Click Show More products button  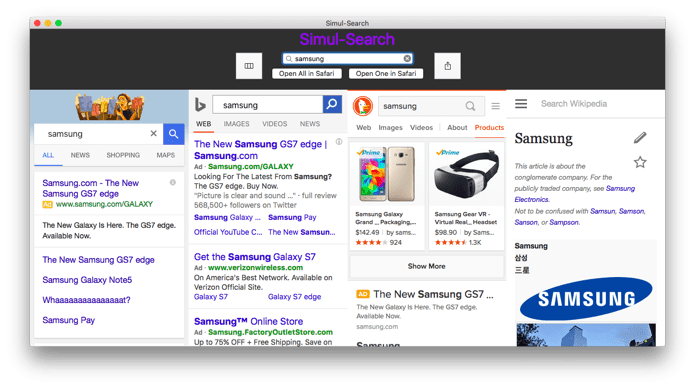(x=426, y=266)
